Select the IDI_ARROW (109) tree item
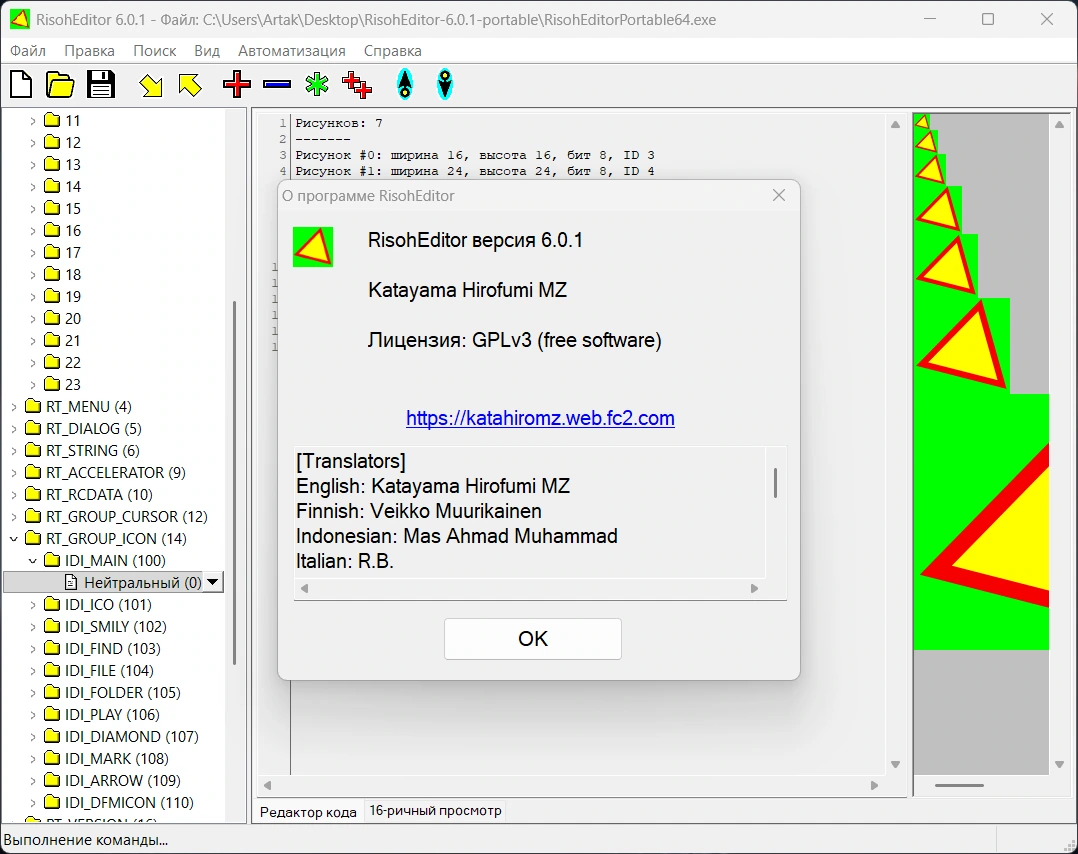The image size is (1078, 854). 122,780
